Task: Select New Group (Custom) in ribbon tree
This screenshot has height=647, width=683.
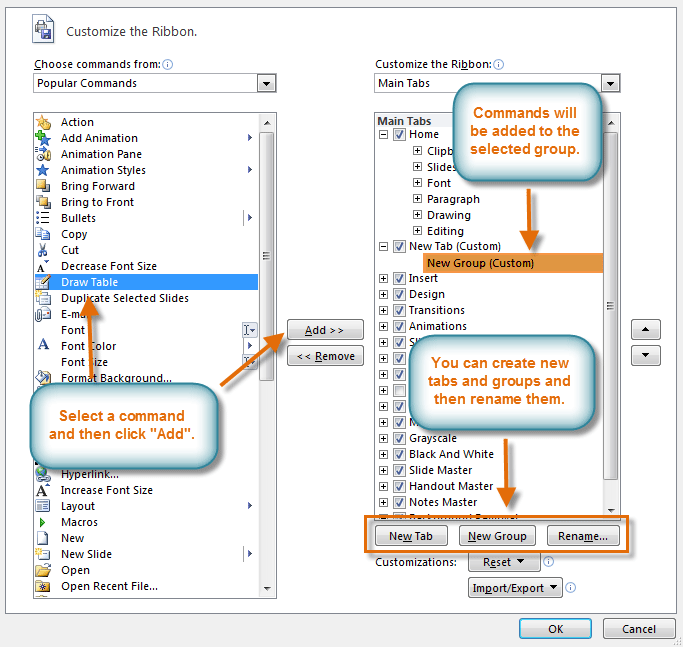Action: (x=513, y=263)
